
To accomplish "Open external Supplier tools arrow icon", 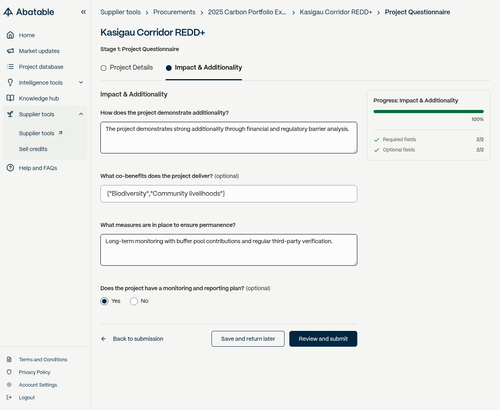I will coord(60,133).
